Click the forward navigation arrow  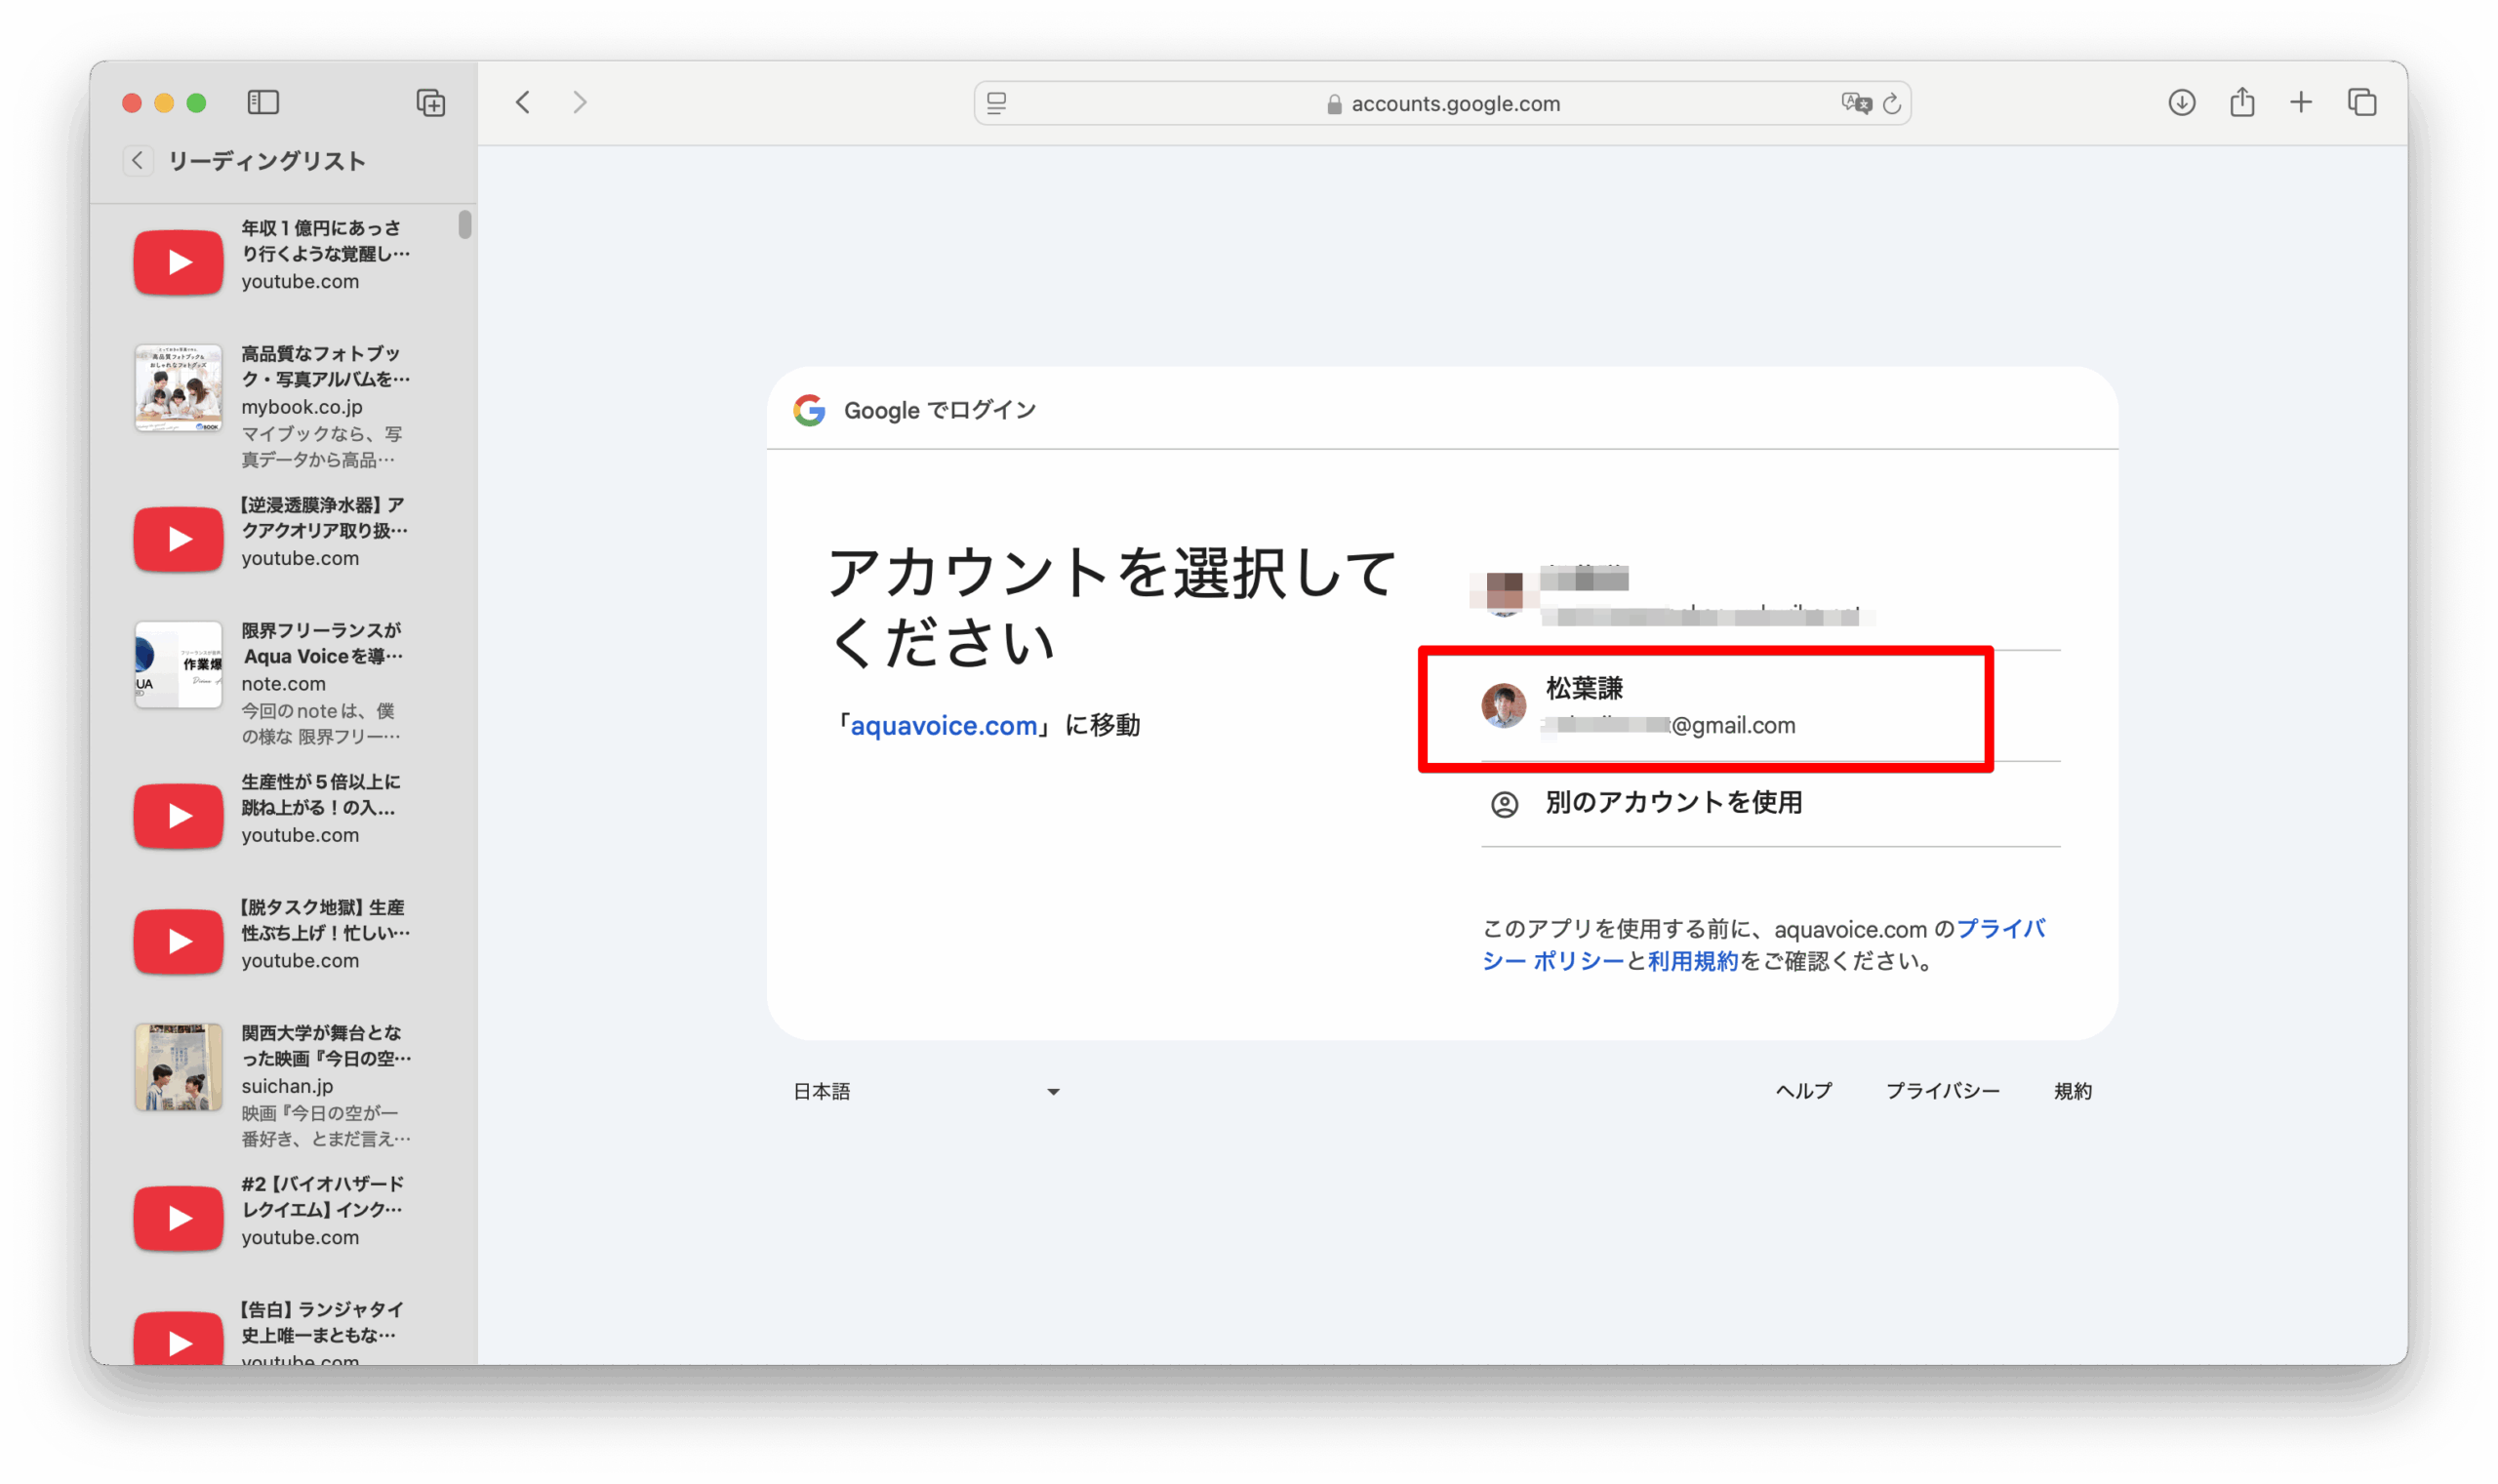[x=580, y=102]
